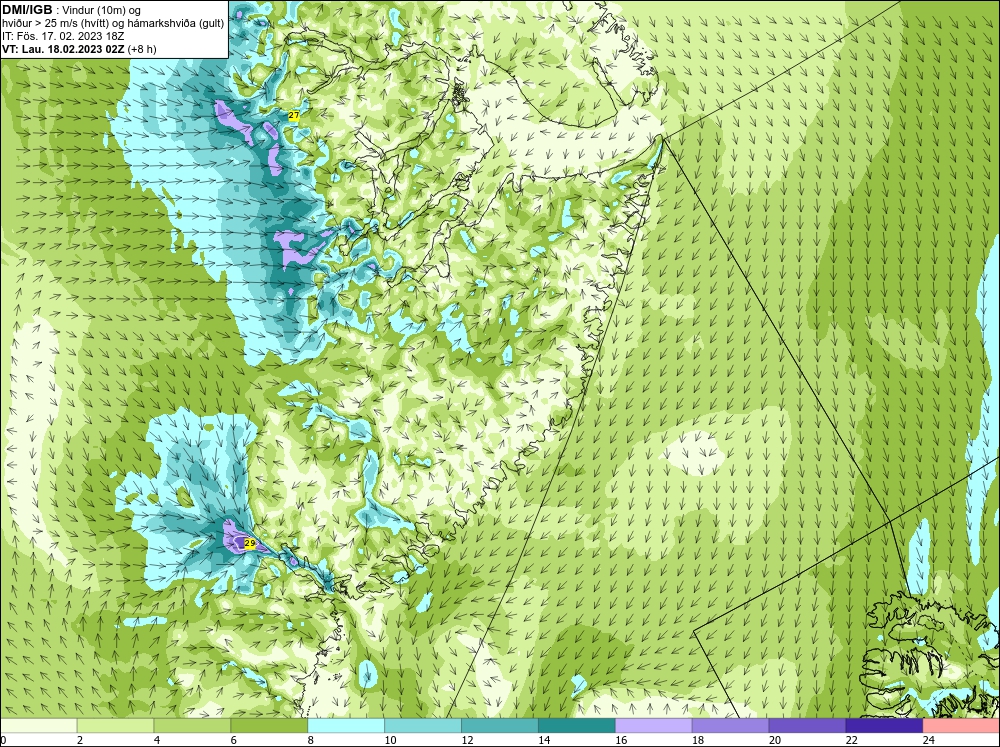Screen dimensions: 1000x747
Task: Click the legend text mentioning hviður > 25 m/s
Action: pos(113,24)
